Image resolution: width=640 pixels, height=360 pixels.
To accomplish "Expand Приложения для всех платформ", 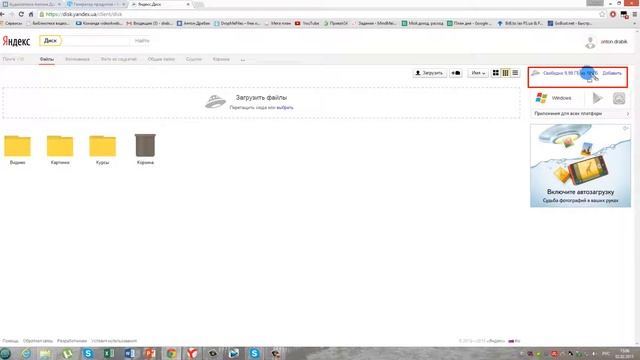I will coord(580,113).
